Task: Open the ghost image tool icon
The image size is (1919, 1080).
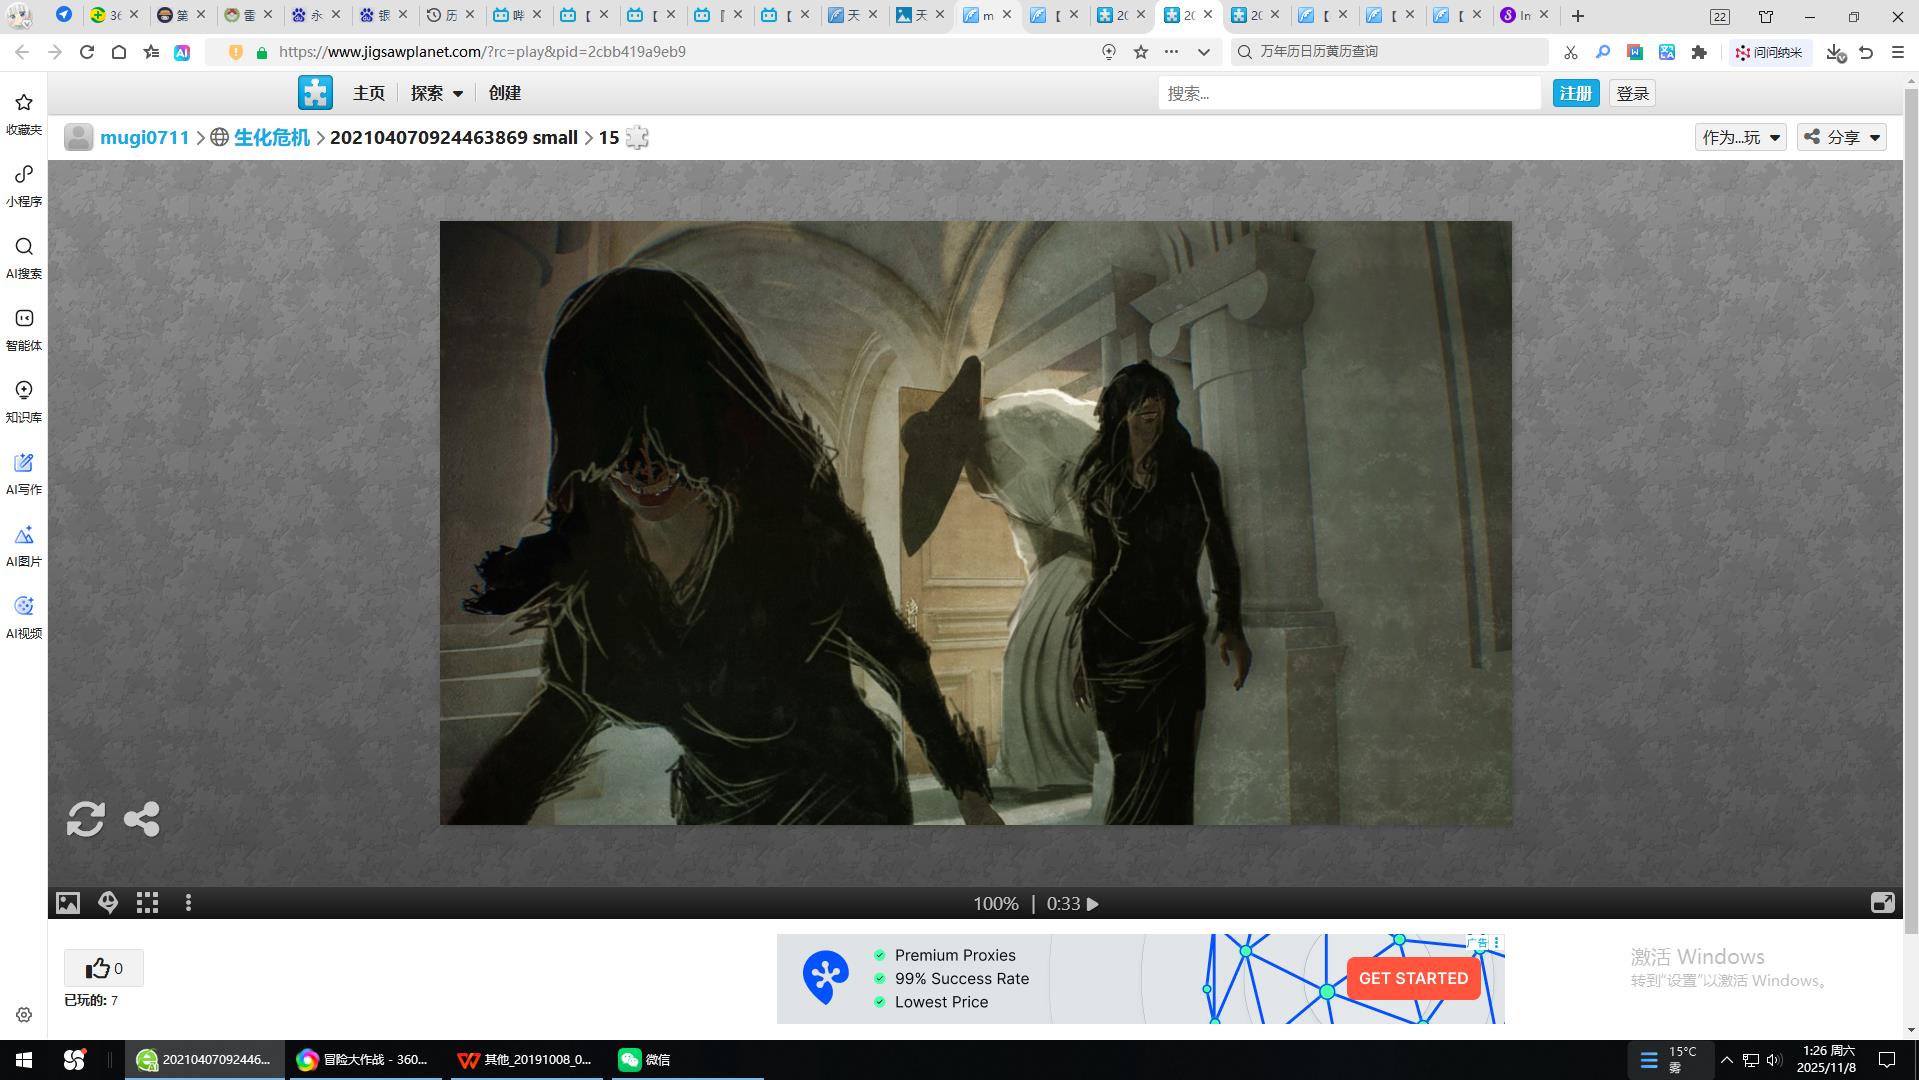Action: tap(108, 904)
